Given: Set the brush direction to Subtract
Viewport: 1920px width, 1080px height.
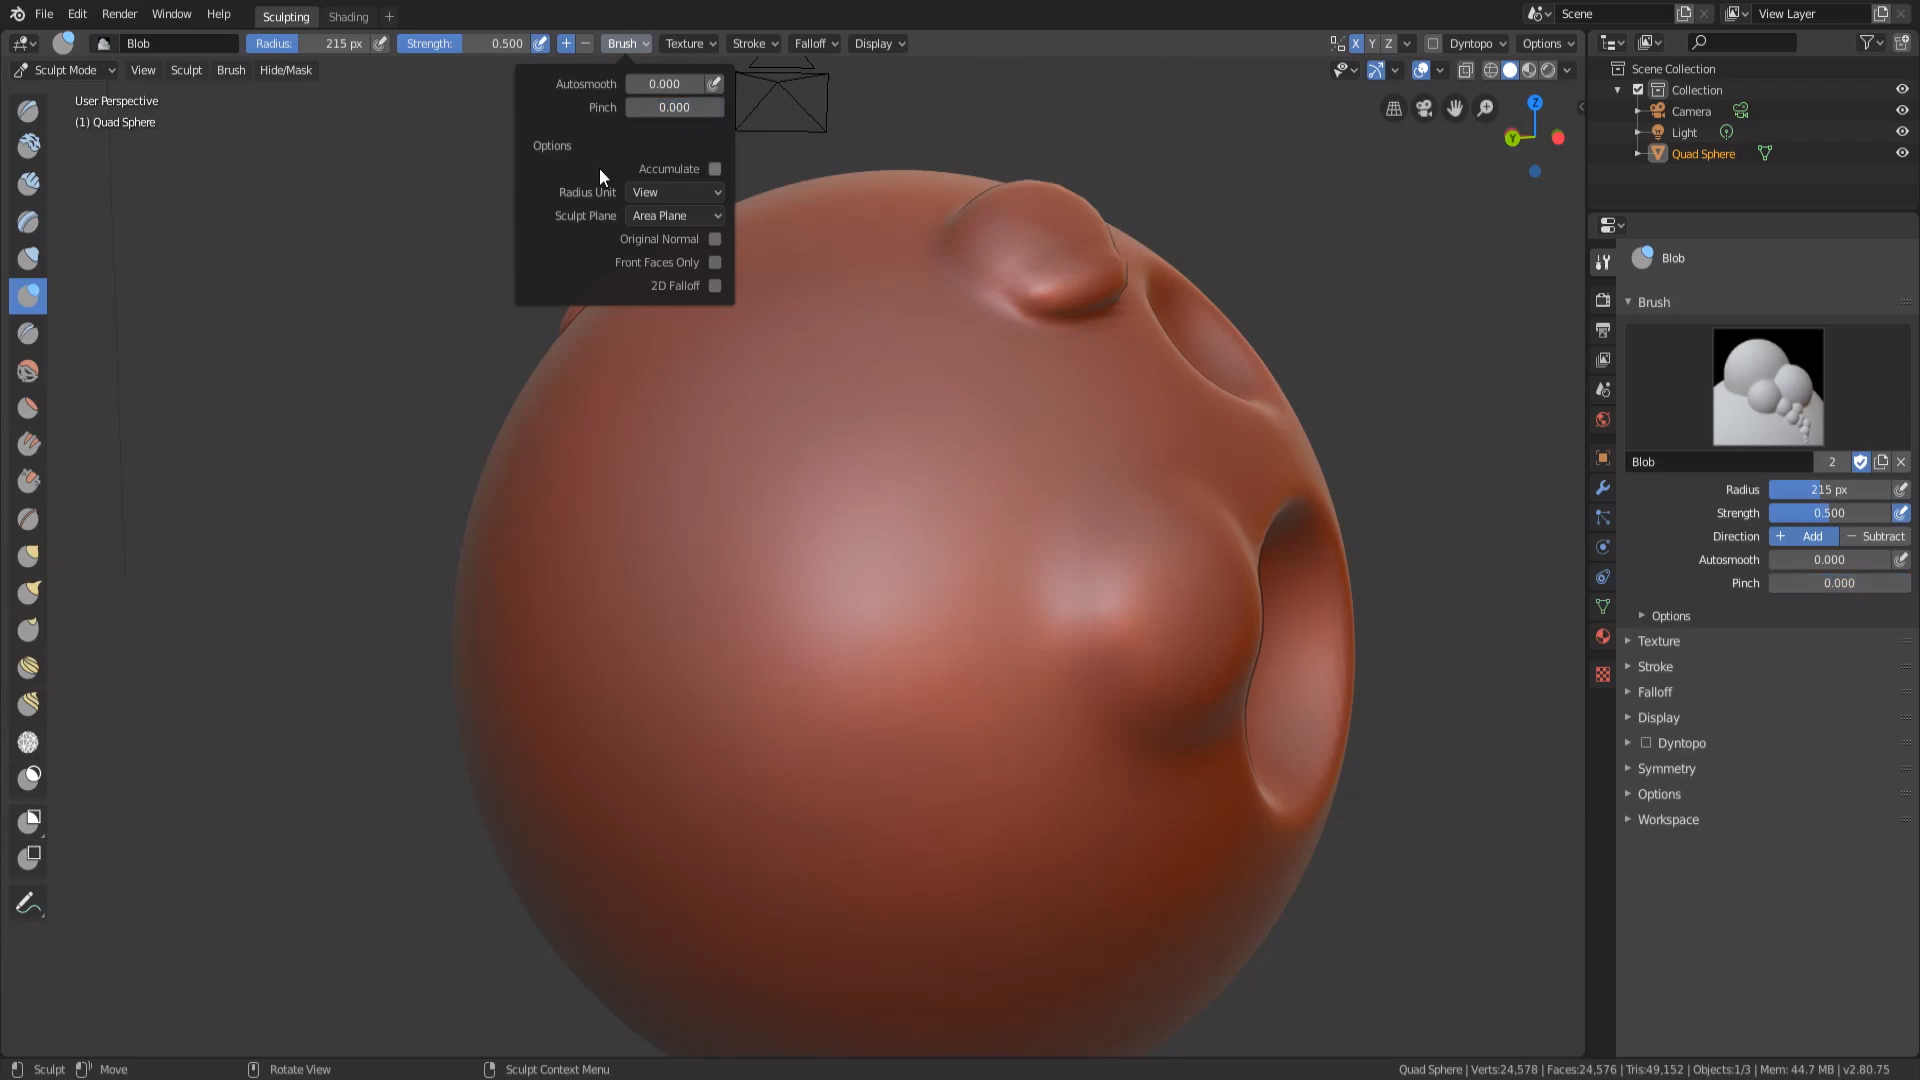Looking at the screenshot, I should pos(1875,537).
